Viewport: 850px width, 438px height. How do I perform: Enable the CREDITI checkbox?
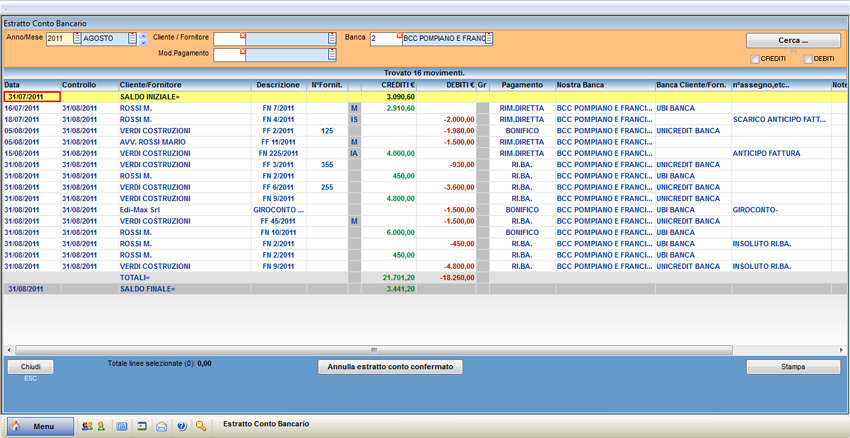(x=755, y=59)
